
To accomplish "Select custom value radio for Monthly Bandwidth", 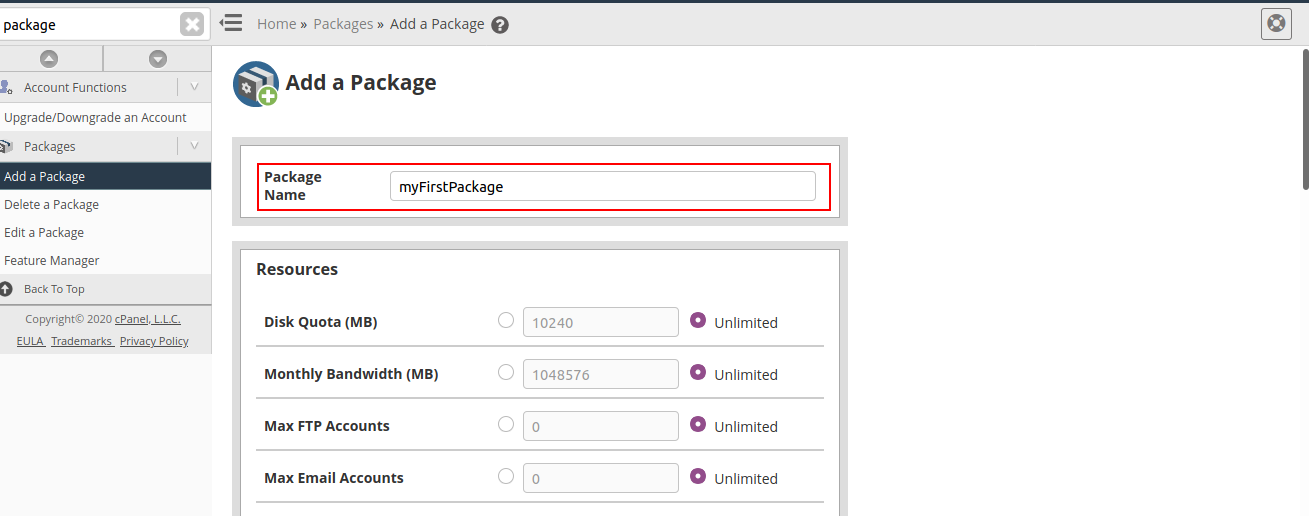I will click(506, 372).
